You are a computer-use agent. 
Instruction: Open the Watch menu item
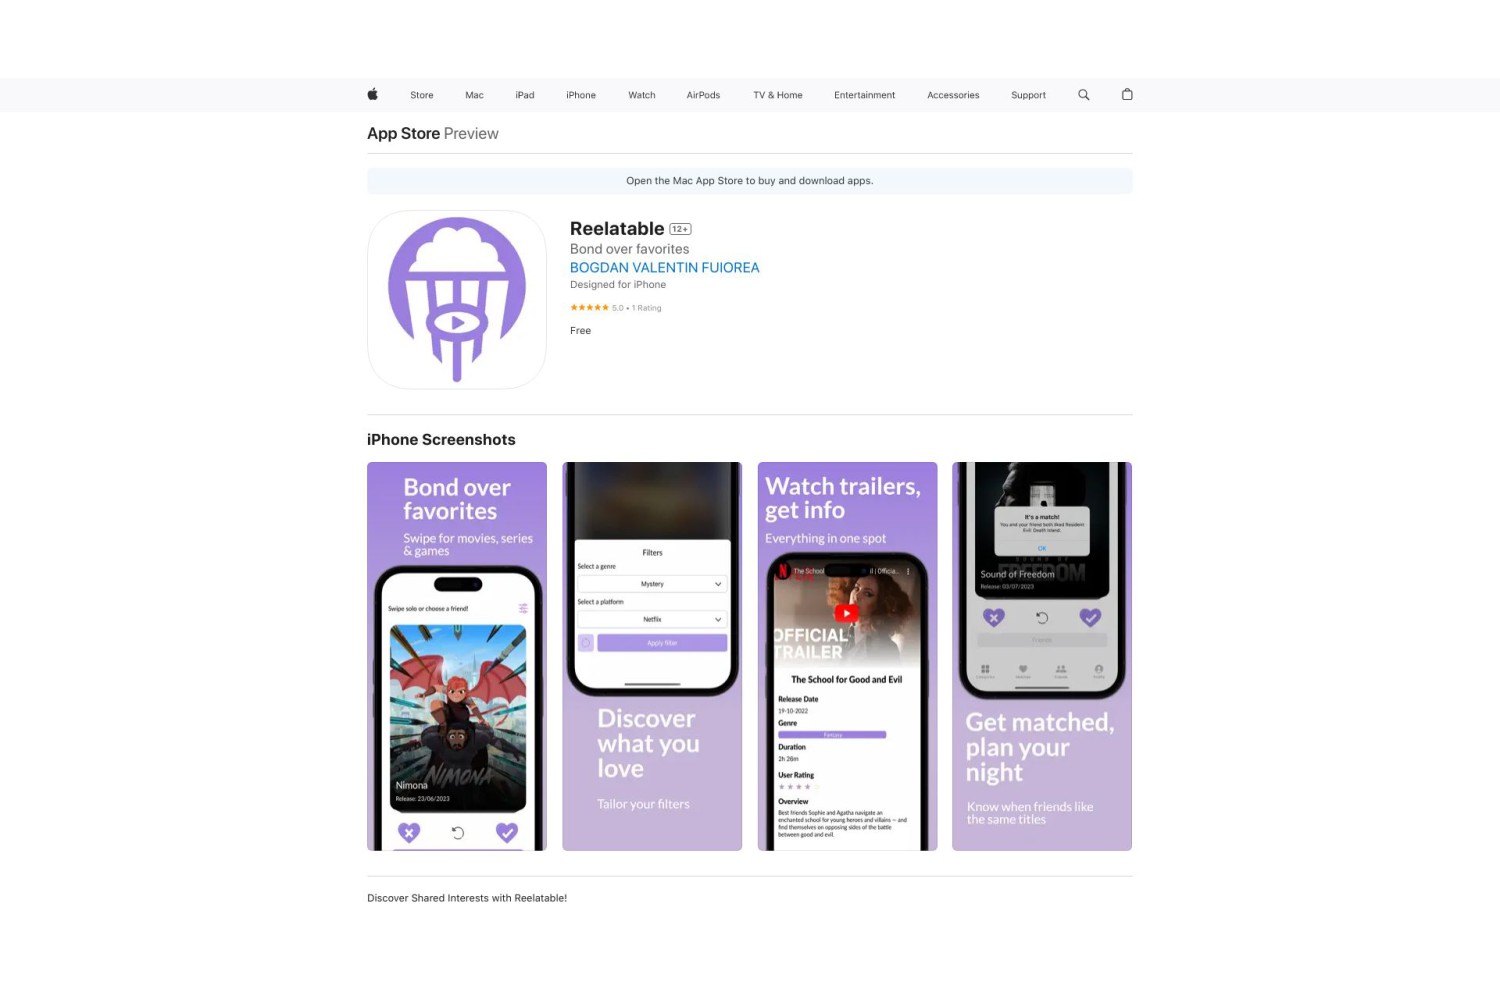pos(642,95)
